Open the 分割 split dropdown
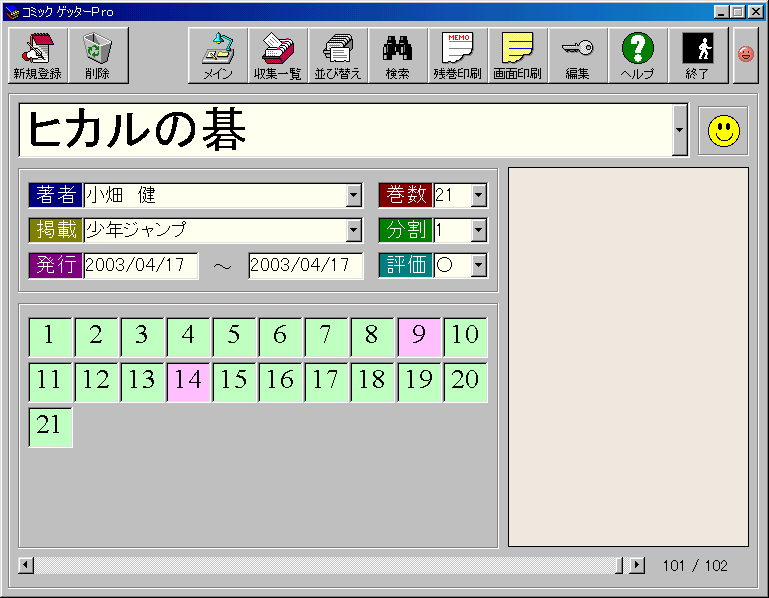 pyautogui.click(x=479, y=231)
